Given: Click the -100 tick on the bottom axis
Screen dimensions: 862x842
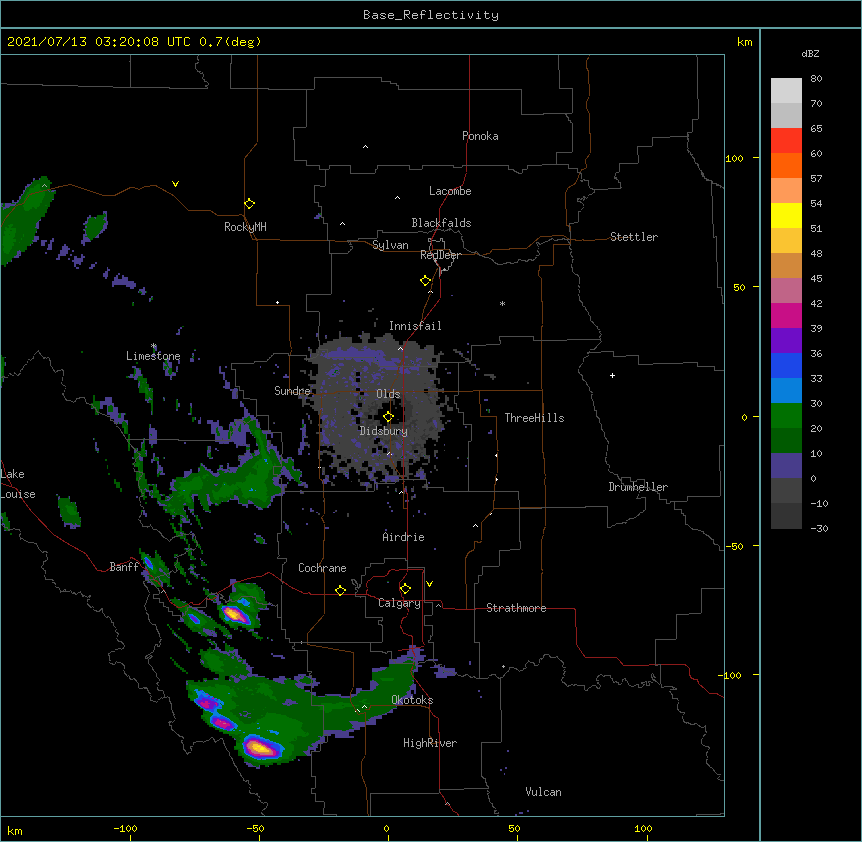Looking at the screenshot, I should point(125,828).
